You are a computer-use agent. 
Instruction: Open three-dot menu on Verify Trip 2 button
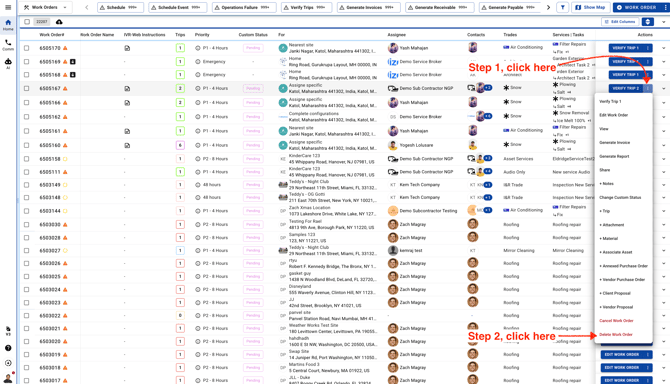(648, 88)
